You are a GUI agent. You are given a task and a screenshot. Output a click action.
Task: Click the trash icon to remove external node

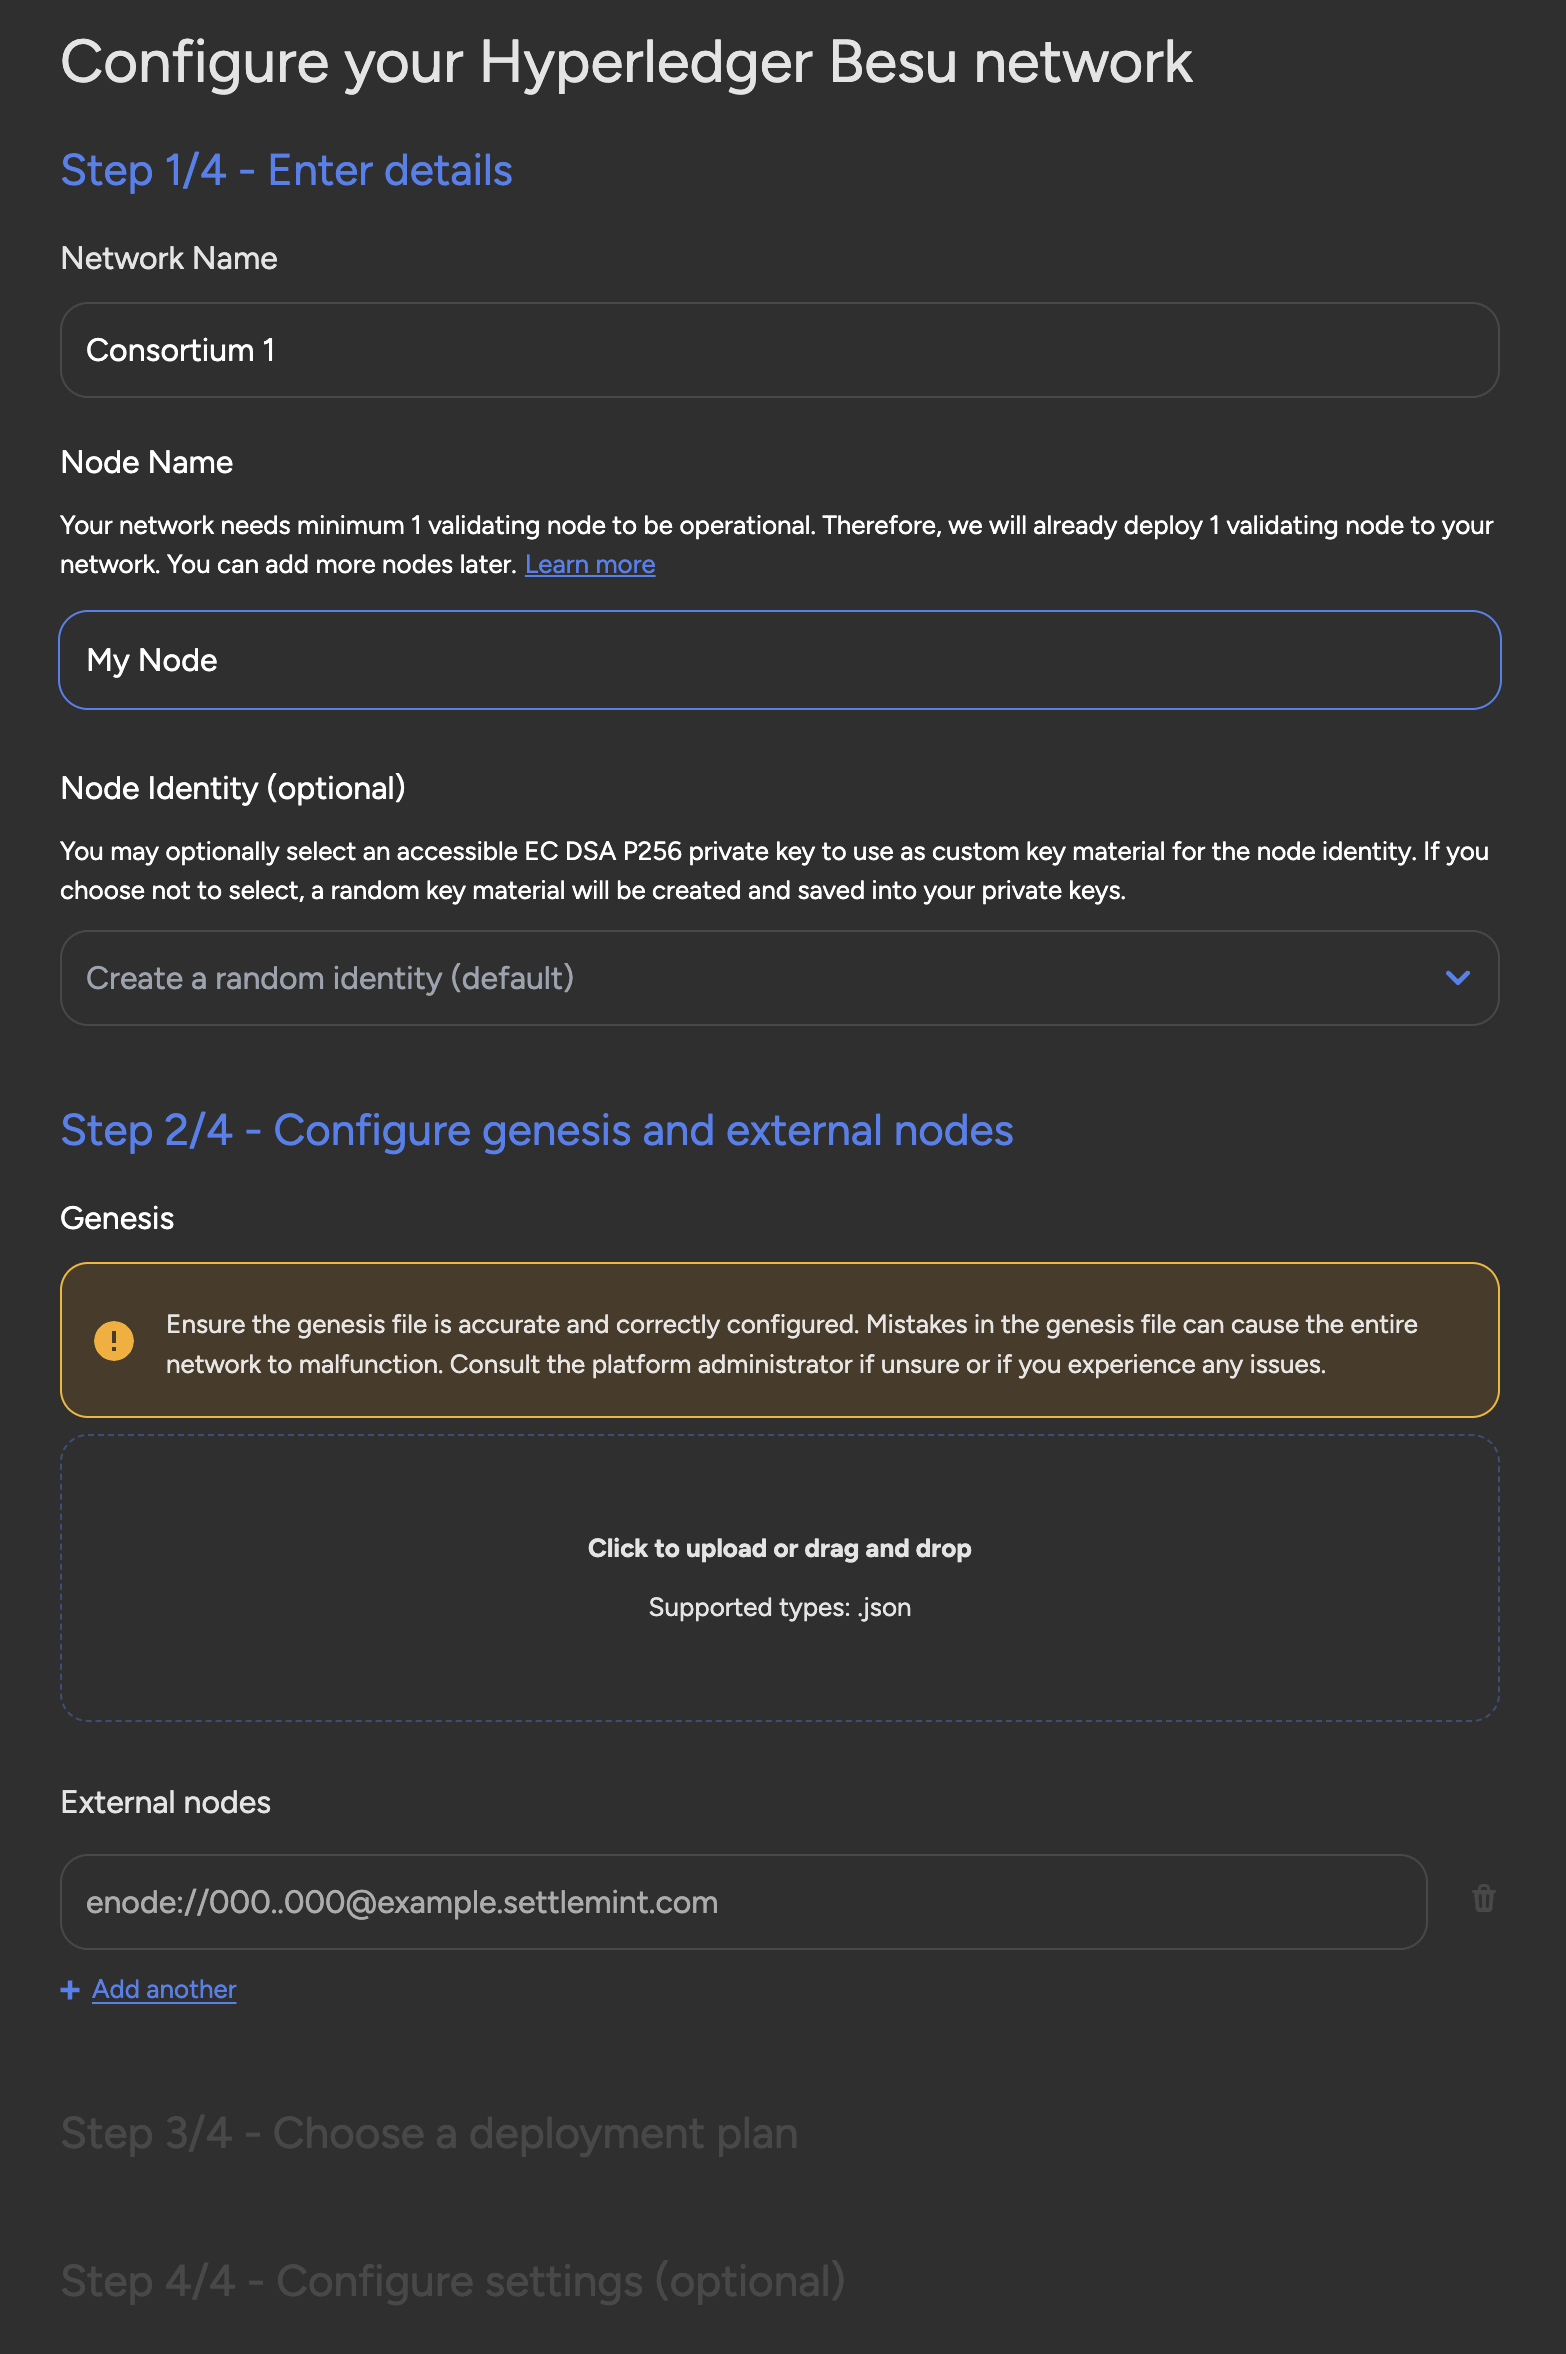[x=1484, y=1901]
